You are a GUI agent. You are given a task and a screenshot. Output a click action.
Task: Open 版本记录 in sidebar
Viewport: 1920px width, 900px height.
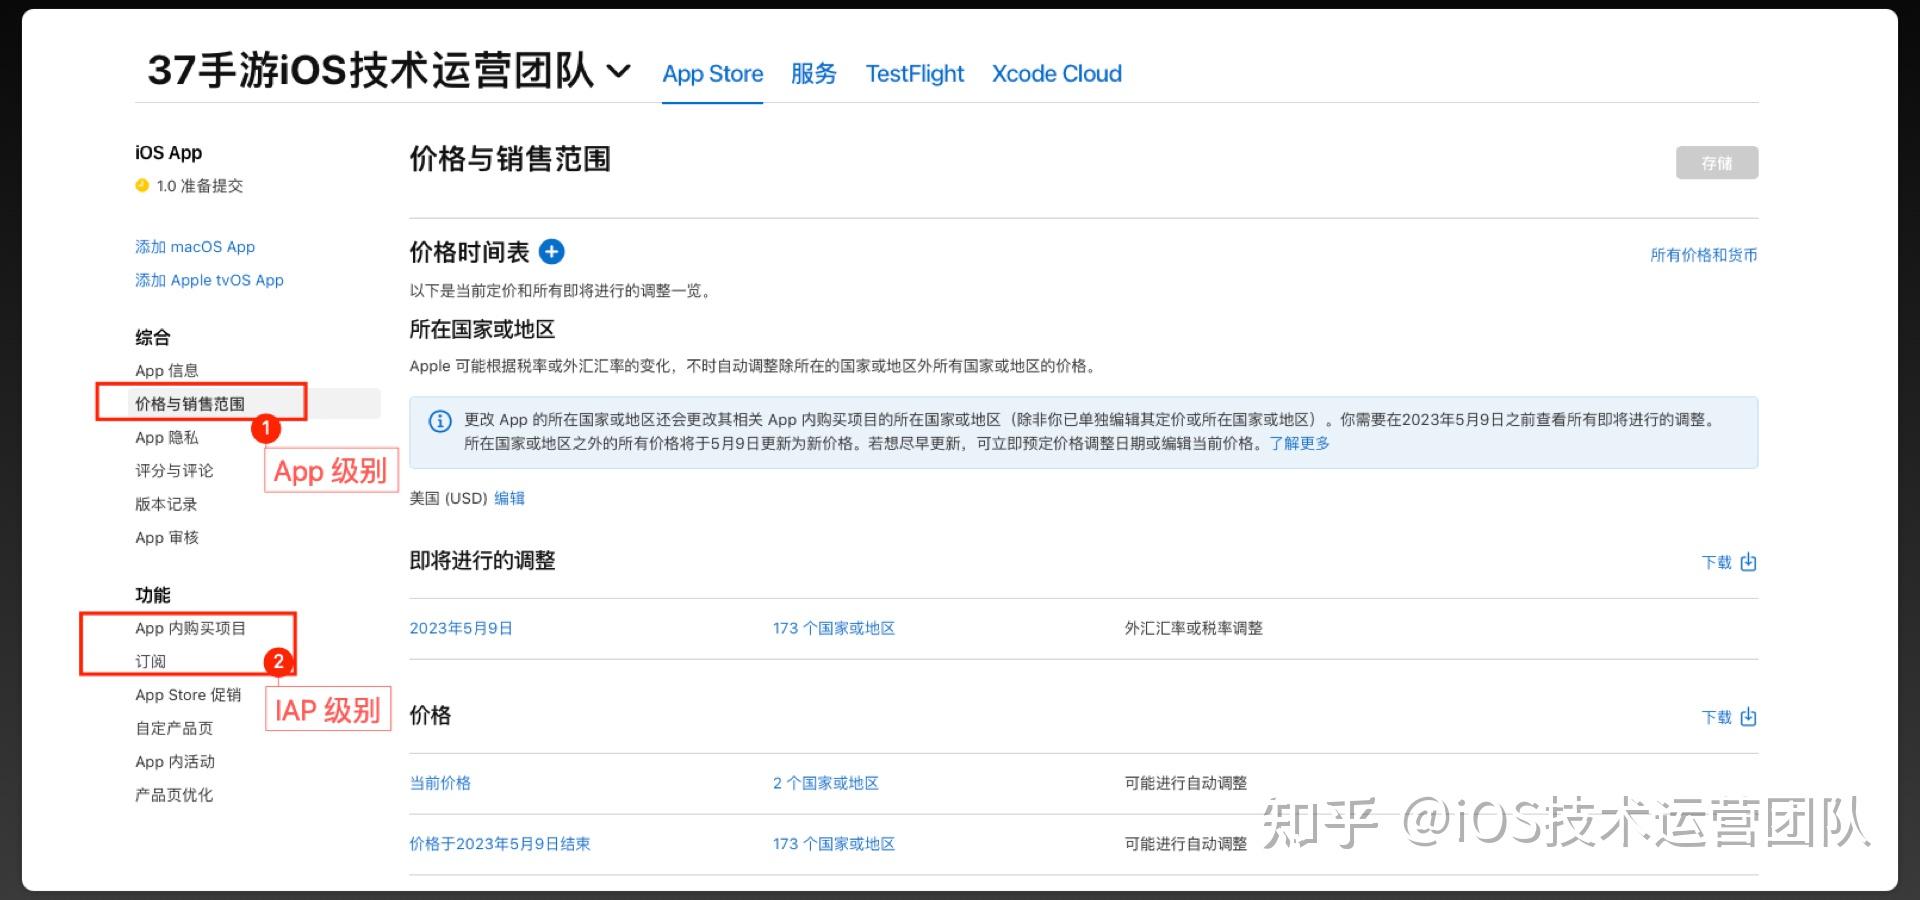(x=166, y=504)
